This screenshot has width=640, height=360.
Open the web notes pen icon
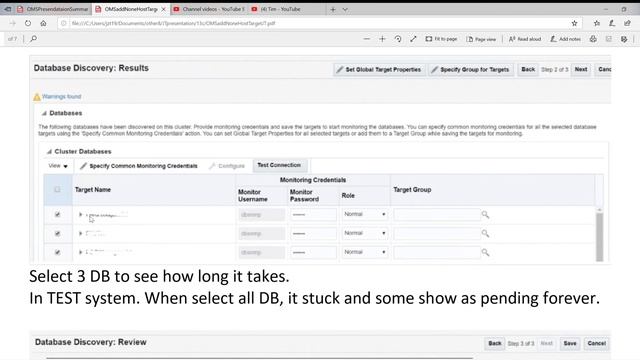(612, 23)
